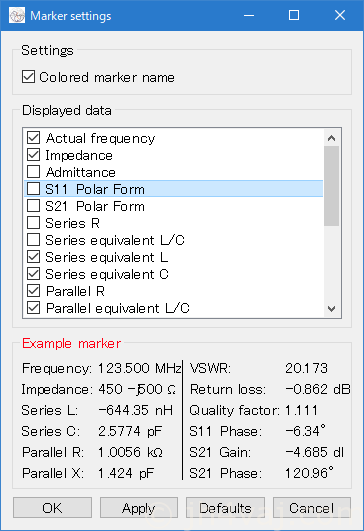Viewport: 364px width, 531px height.
Task: Enable S21 Polar Form display
Action: (x=34, y=206)
